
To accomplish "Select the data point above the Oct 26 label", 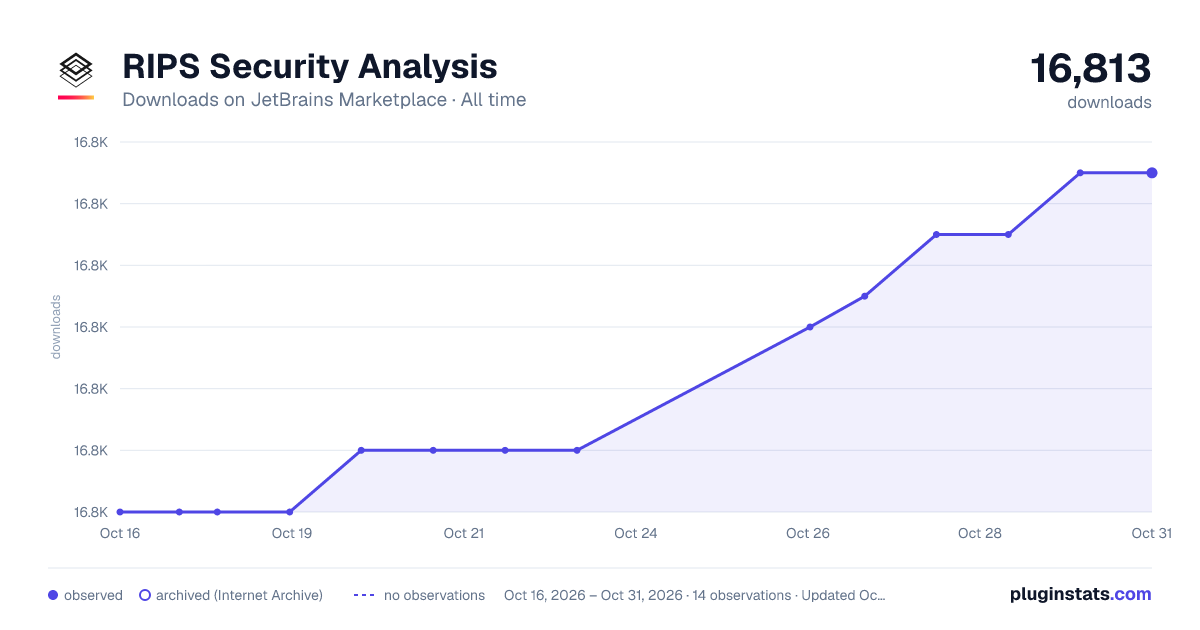I will coord(810,327).
